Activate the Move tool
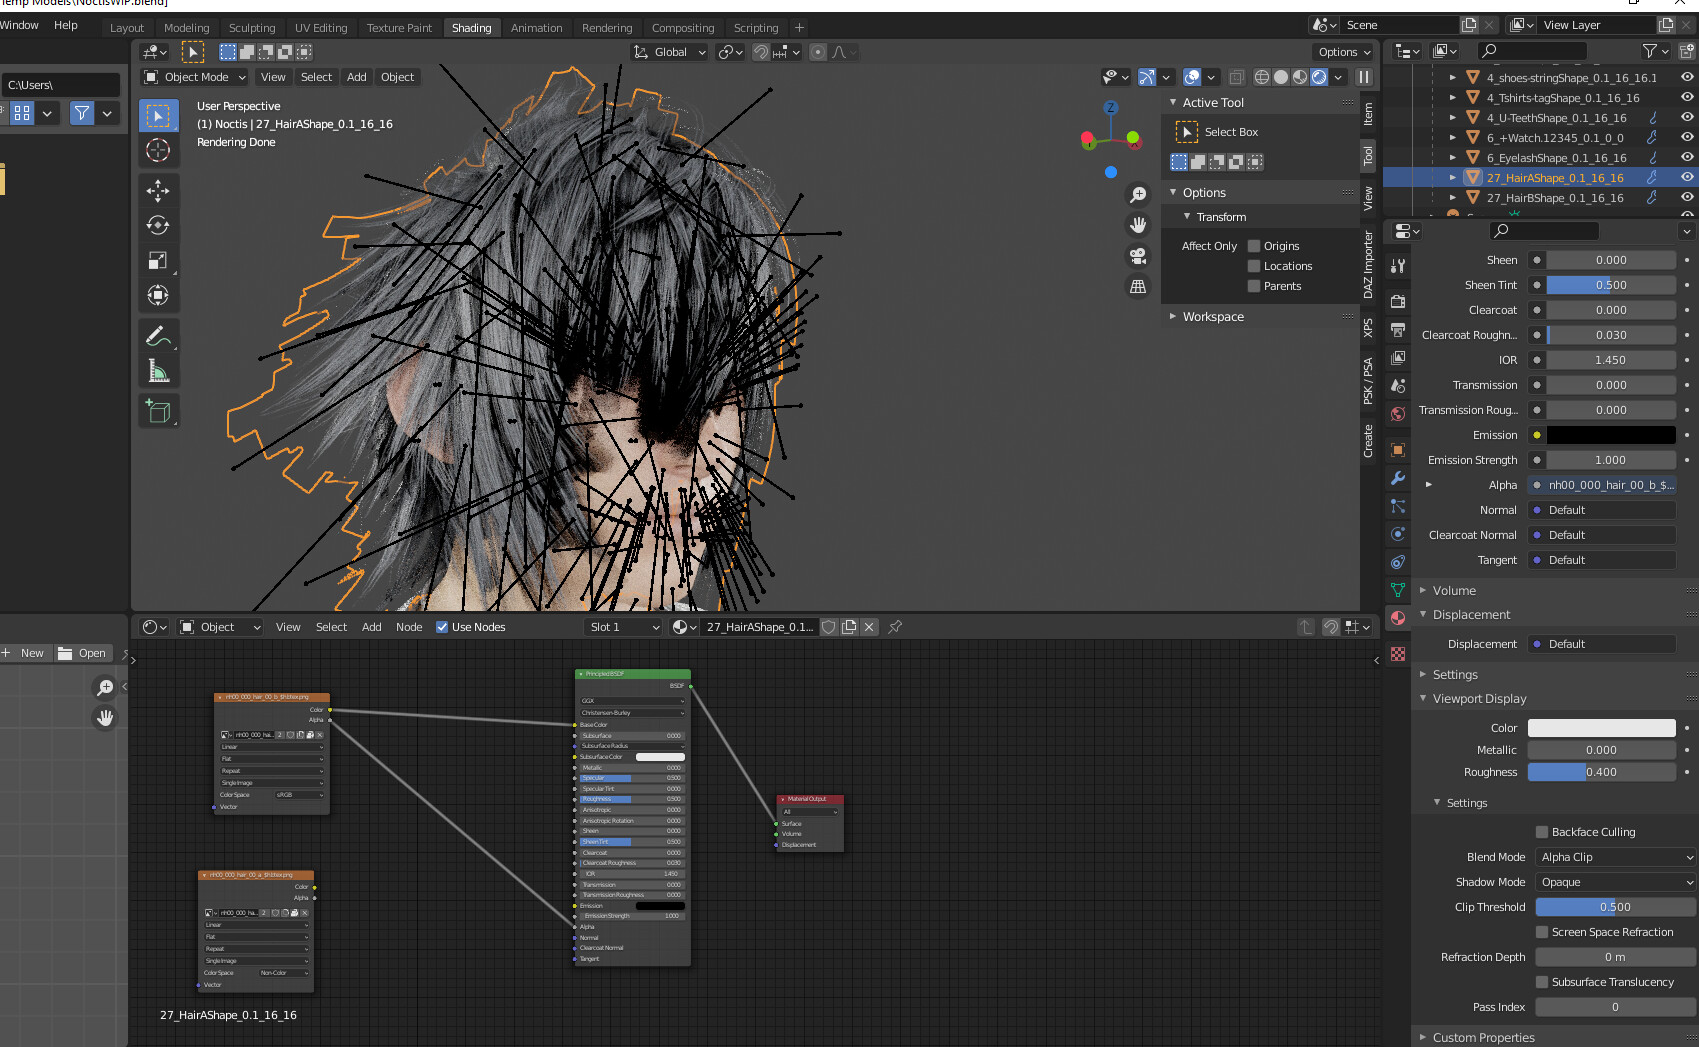Image resolution: width=1699 pixels, height=1047 pixels. (x=158, y=190)
